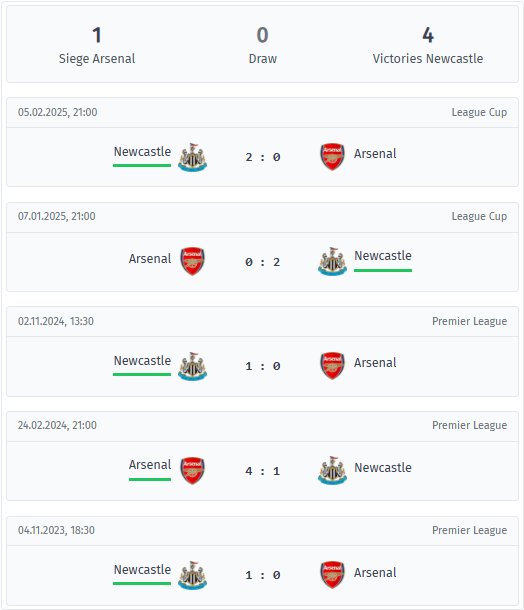Click Newcastle crest in 07.01.2025 match
Viewport: 524px width, 610px height.
click(333, 261)
